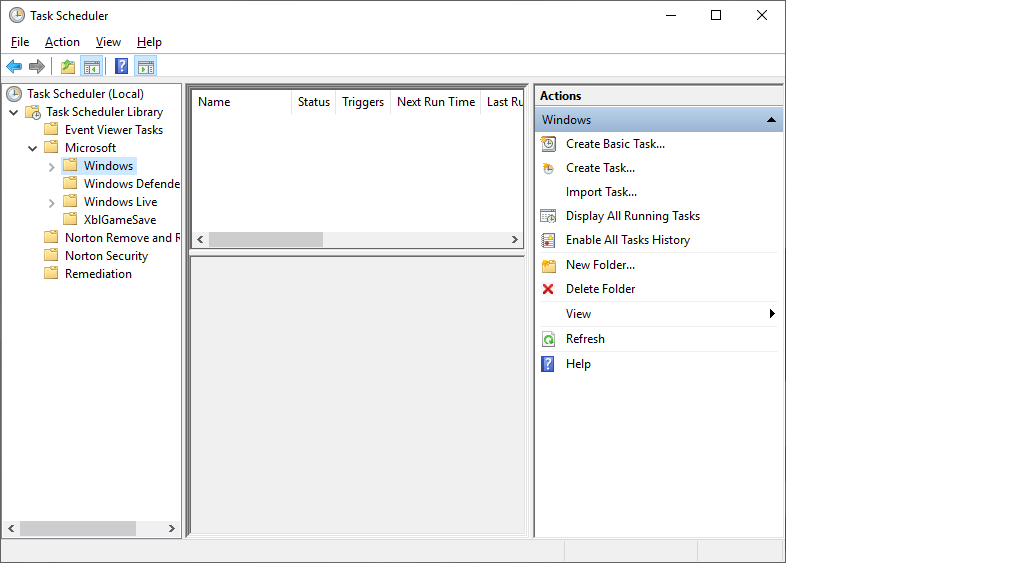1026x576 pixels.
Task: Click Create Basic Task in Actions
Action: (x=615, y=144)
